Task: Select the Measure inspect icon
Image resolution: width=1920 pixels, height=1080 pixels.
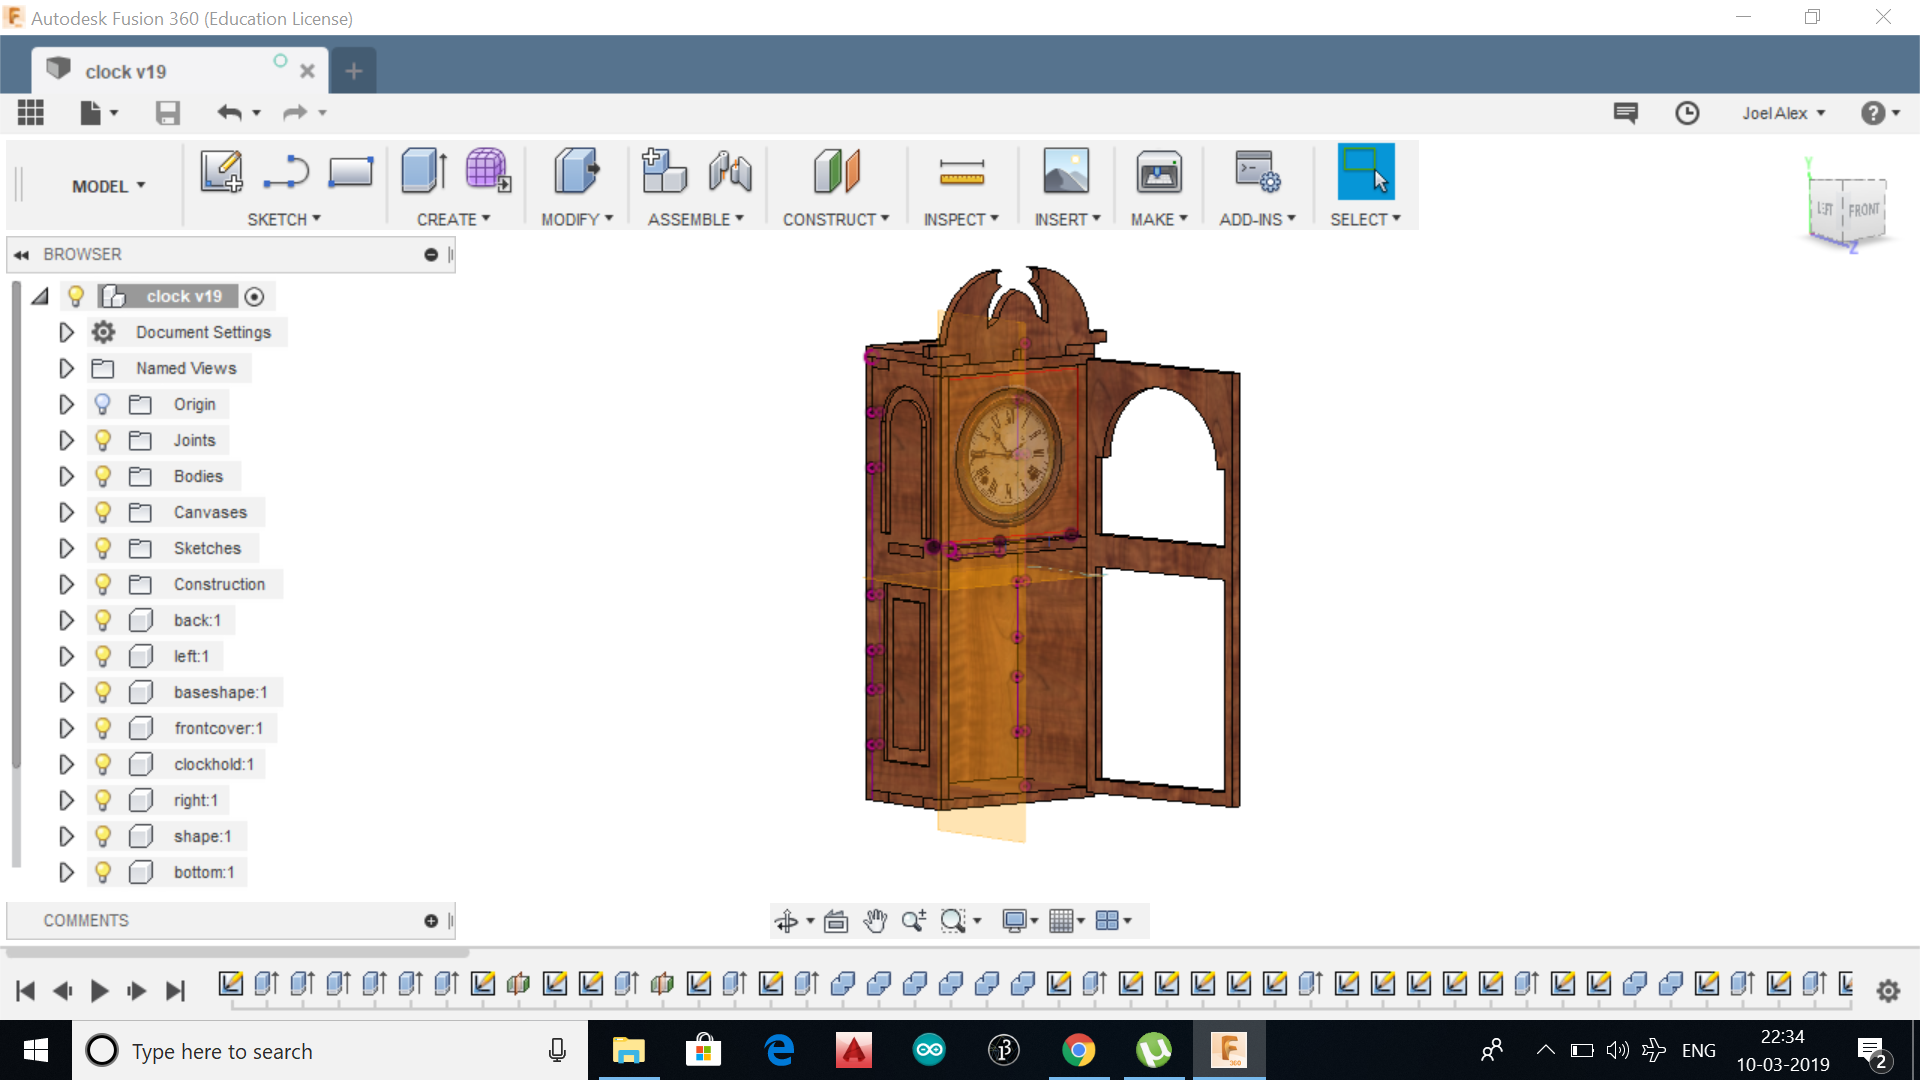Action: pos(961,173)
